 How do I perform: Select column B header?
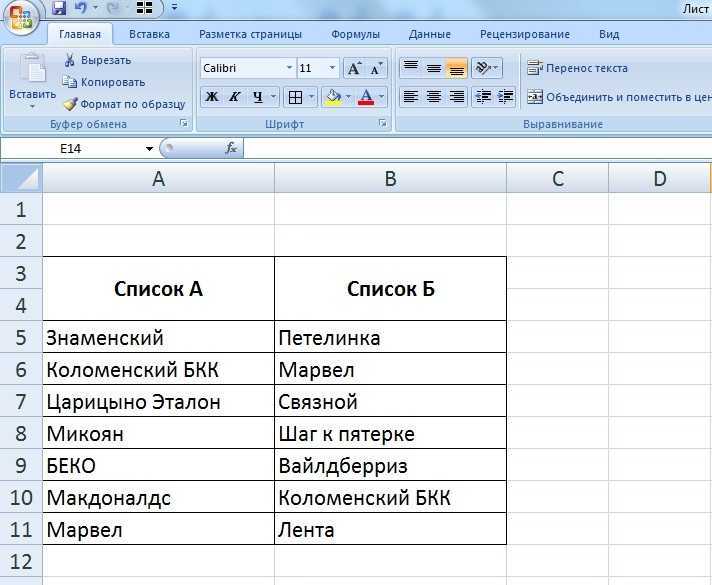[391, 178]
